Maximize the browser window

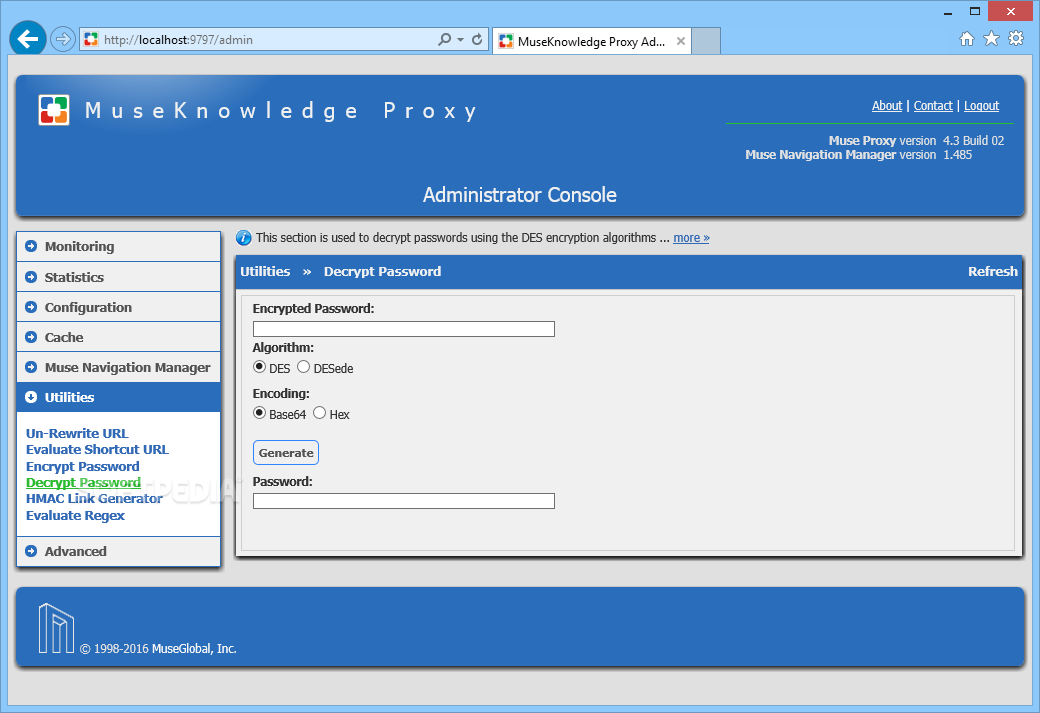pos(974,11)
